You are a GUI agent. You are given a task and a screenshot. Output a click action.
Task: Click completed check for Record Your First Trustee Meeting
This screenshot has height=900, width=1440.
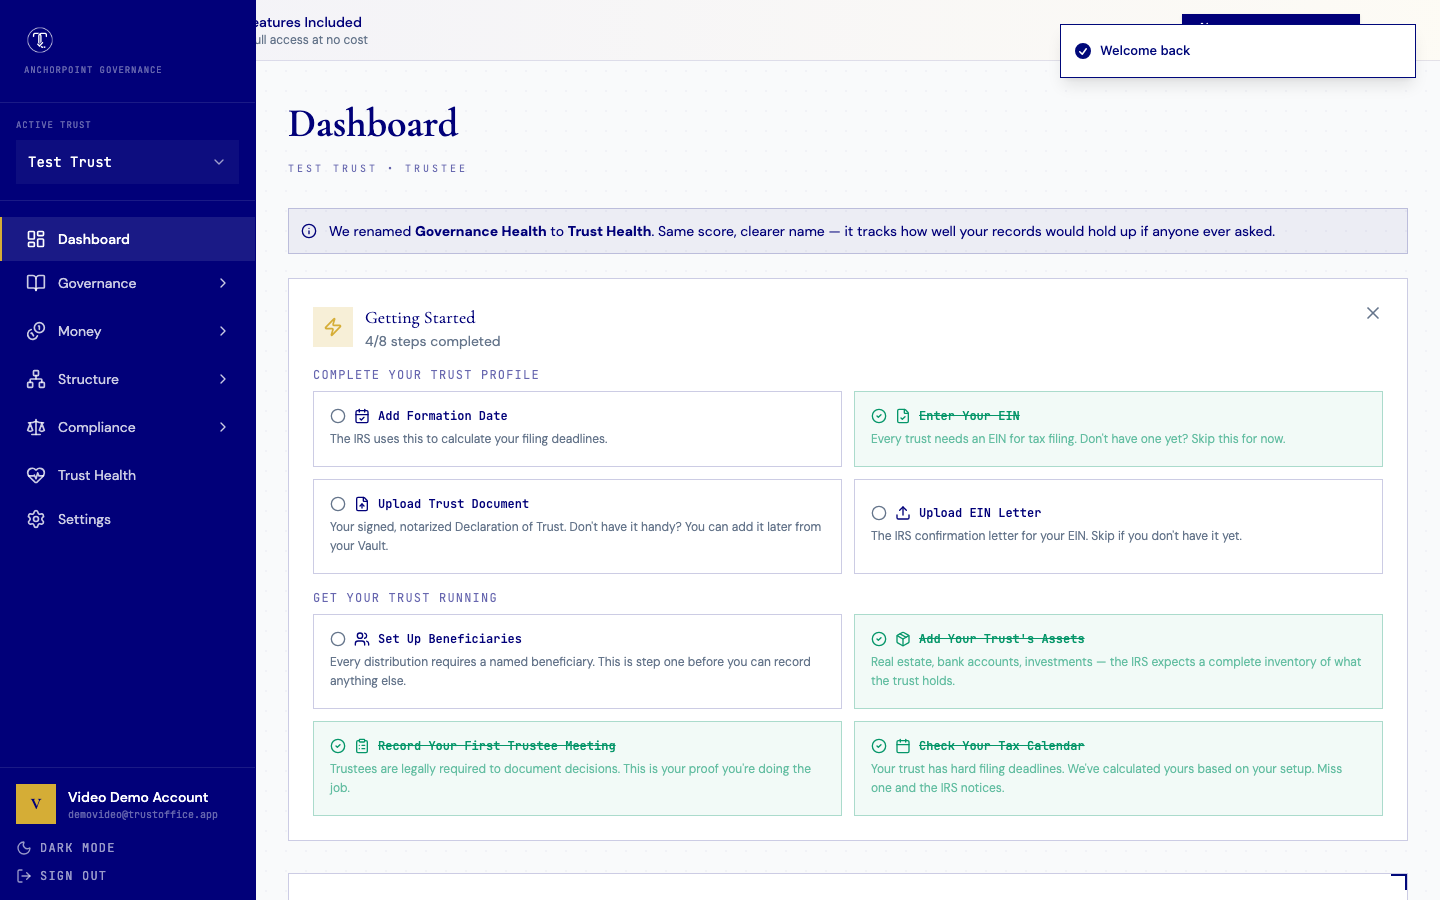click(338, 746)
